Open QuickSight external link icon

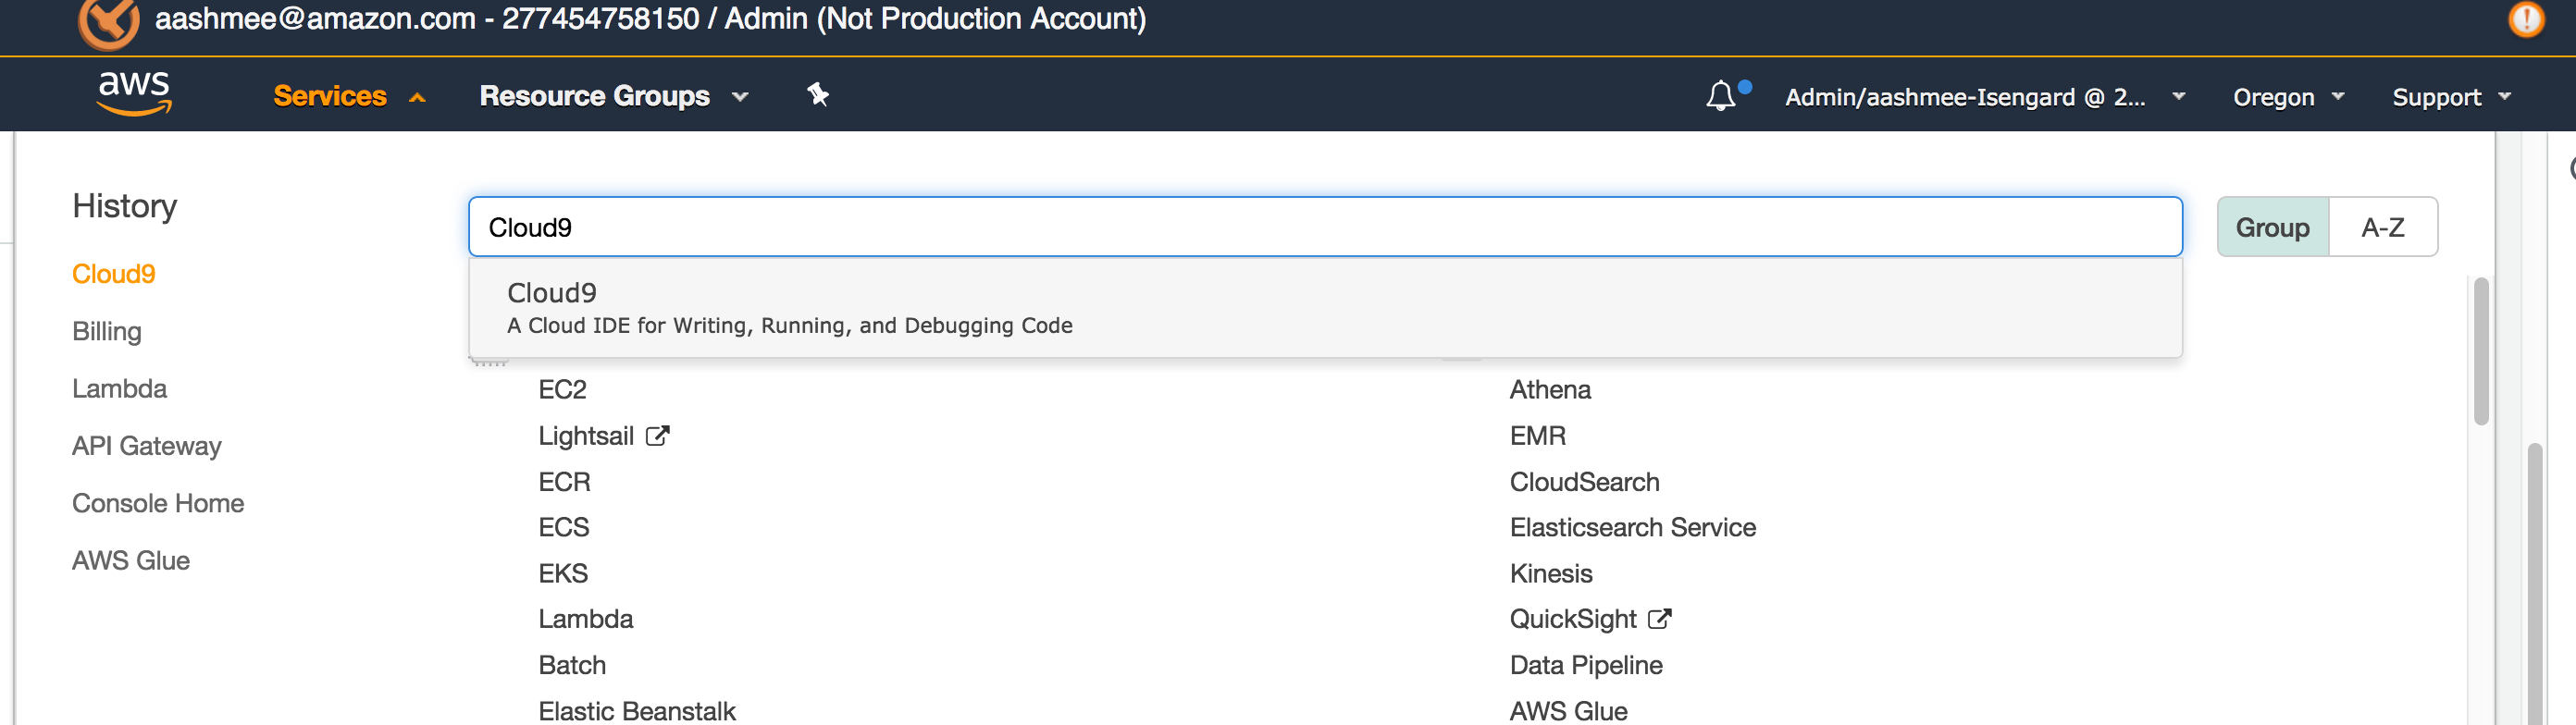coord(1659,619)
